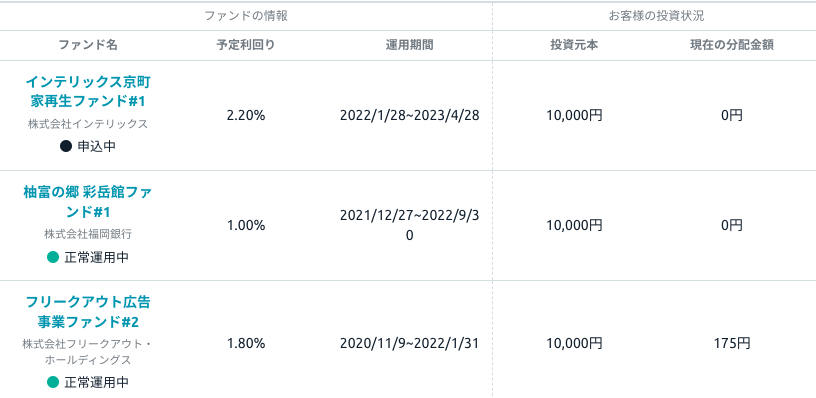Click 株式会社フリークアウト・ホールディングス company name

88,352
